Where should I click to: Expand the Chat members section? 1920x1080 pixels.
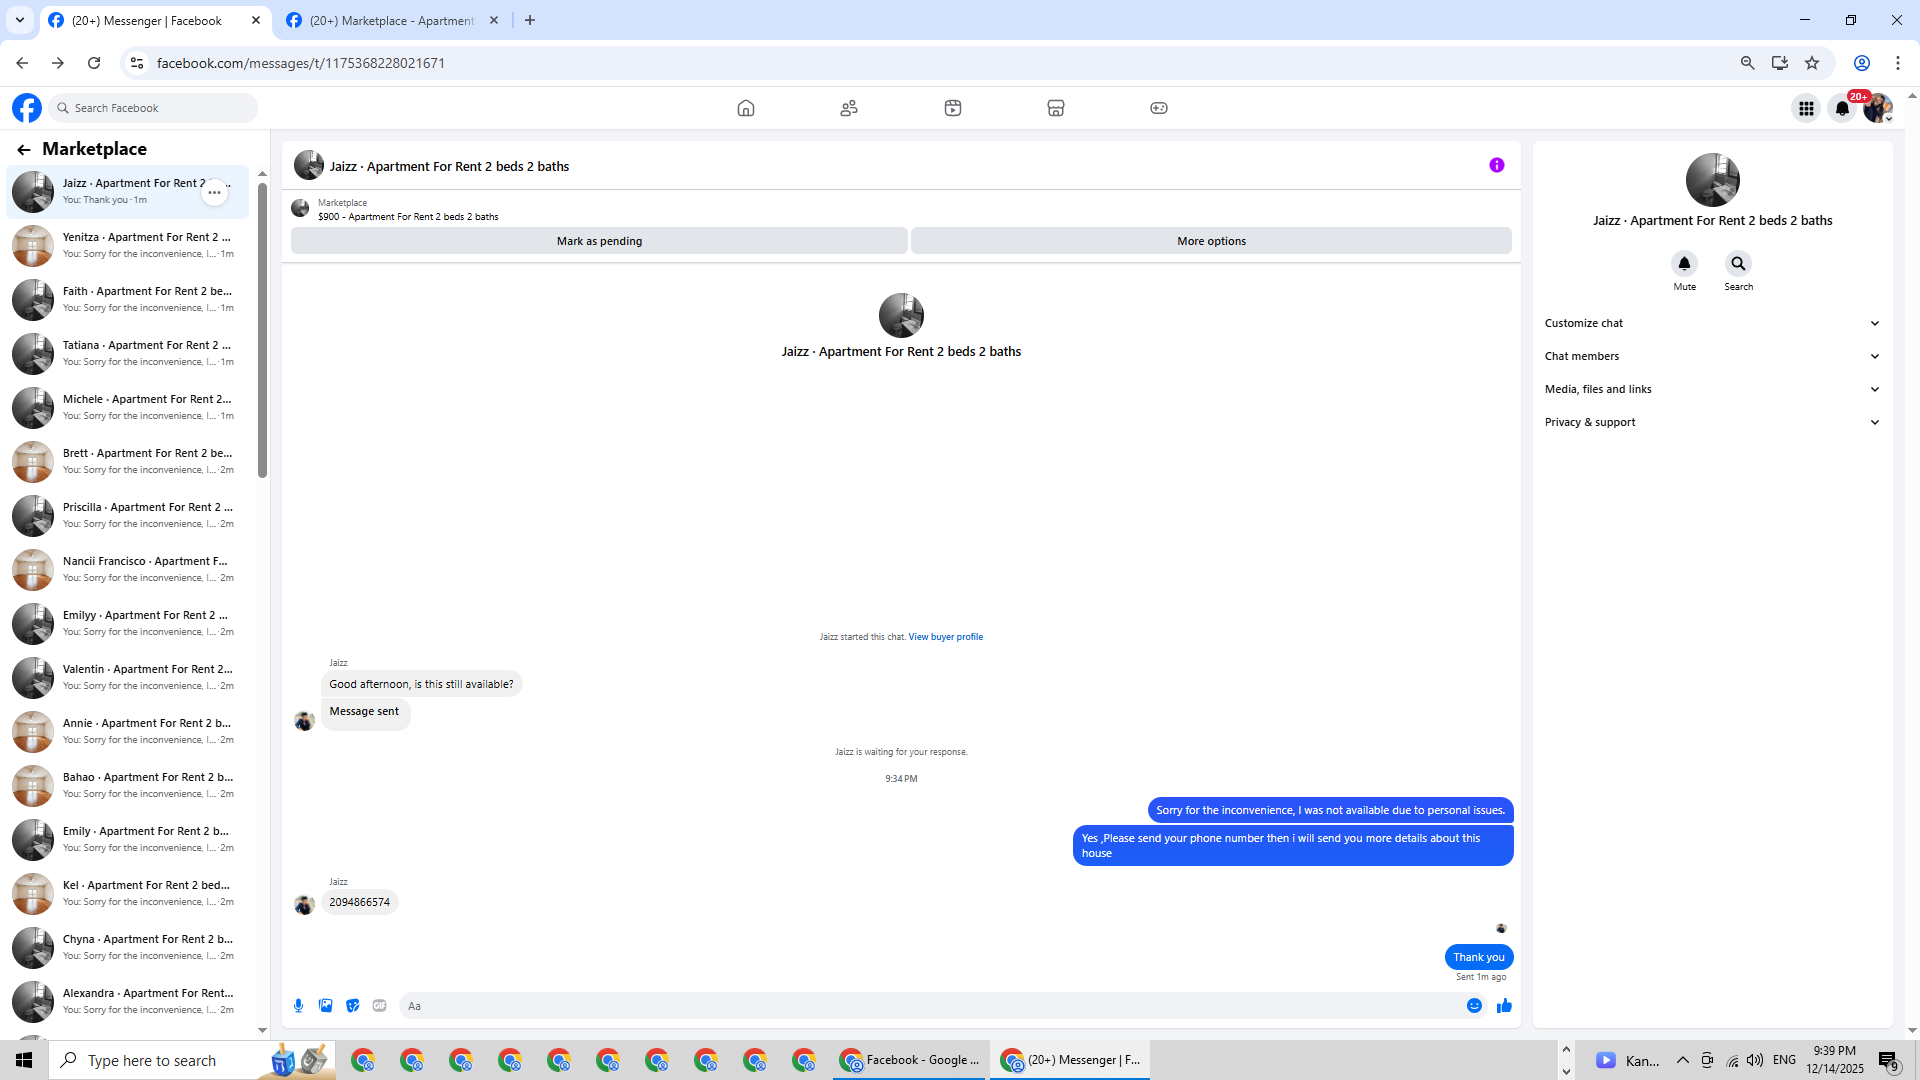click(x=1712, y=356)
